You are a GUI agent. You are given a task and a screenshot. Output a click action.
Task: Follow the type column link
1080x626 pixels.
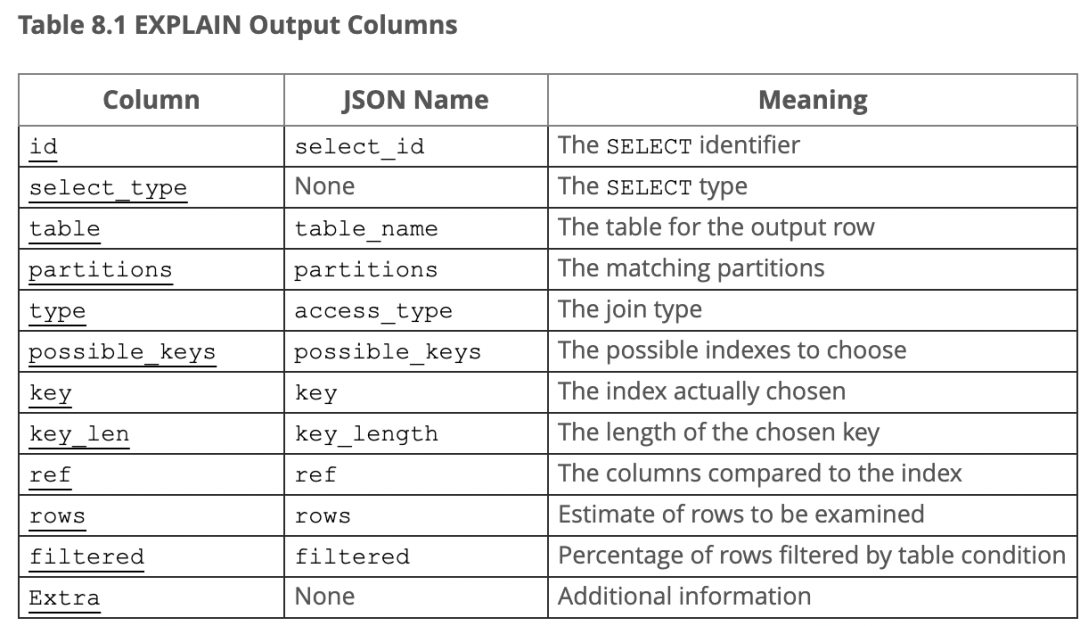[57, 311]
